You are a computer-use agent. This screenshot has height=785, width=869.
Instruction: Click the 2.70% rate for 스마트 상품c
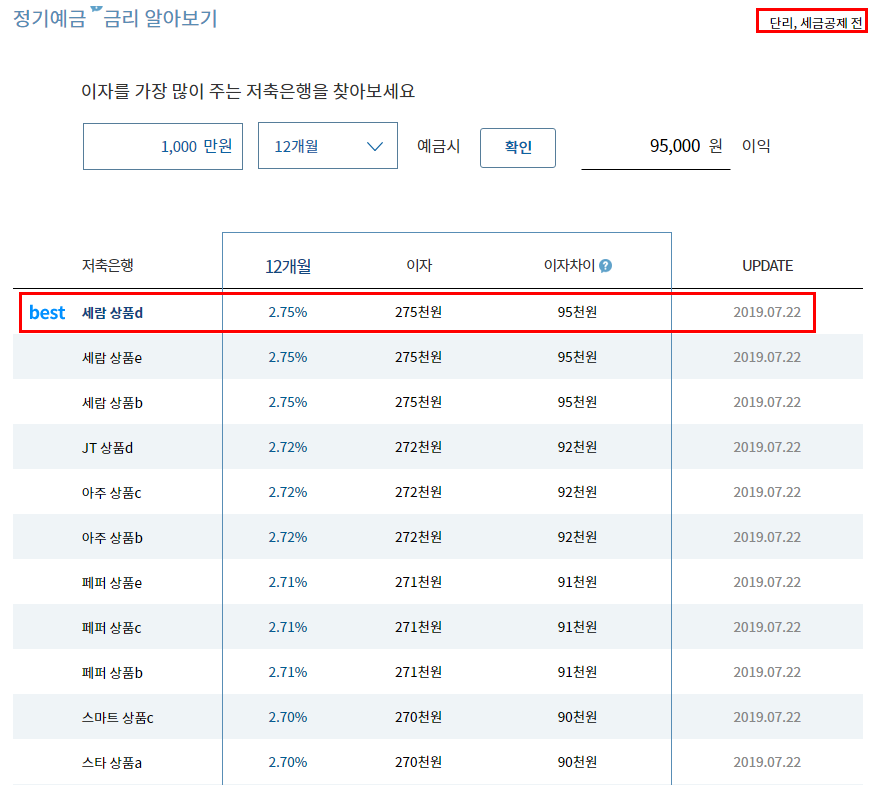[x=288, y=717]
